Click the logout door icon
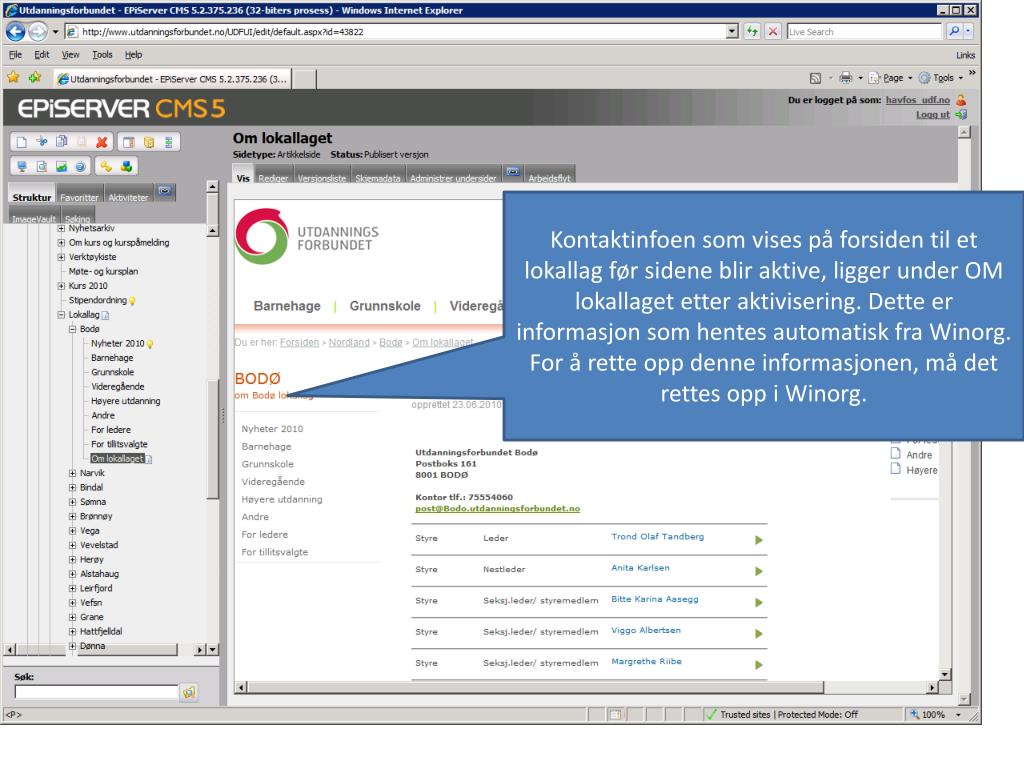 click(x=961, y=114)
